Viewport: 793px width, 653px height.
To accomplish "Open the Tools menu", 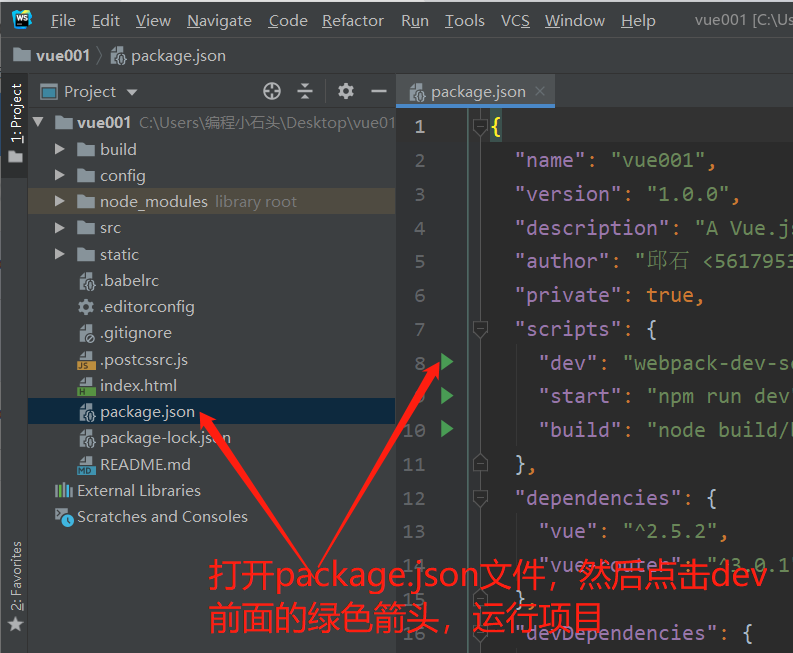I will pyautogui.click(x=465, y=21).
